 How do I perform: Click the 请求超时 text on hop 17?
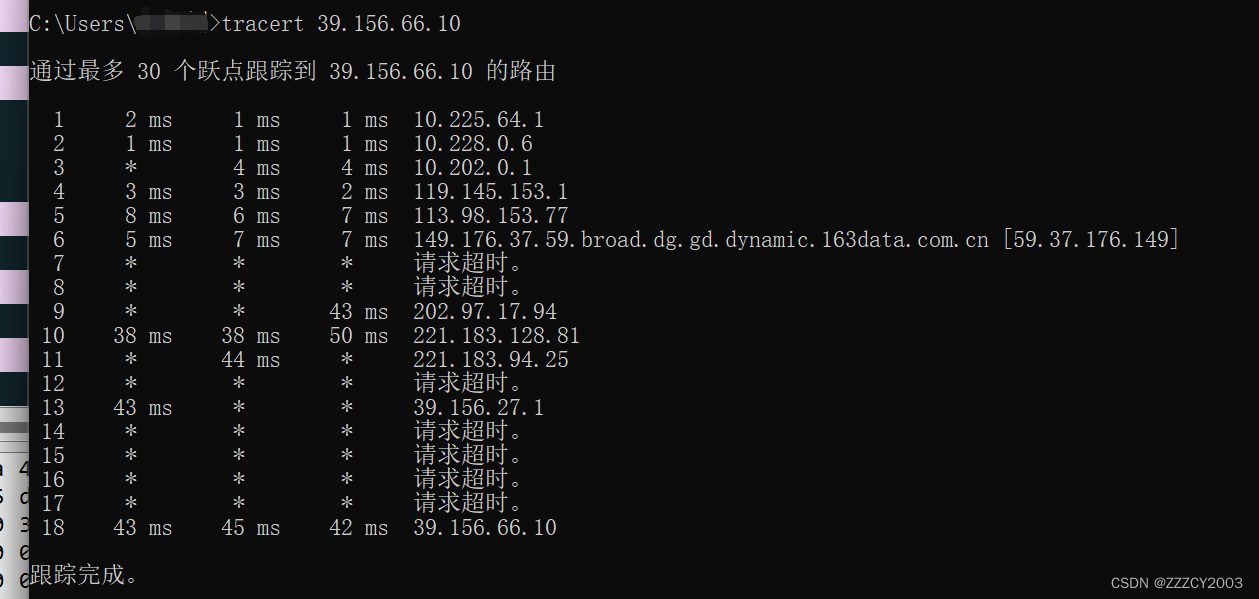coord(468,504)
